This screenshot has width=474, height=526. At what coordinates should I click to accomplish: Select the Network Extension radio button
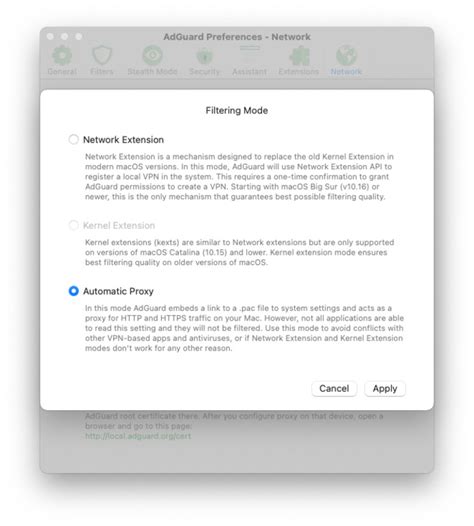[x=73, y=139]
